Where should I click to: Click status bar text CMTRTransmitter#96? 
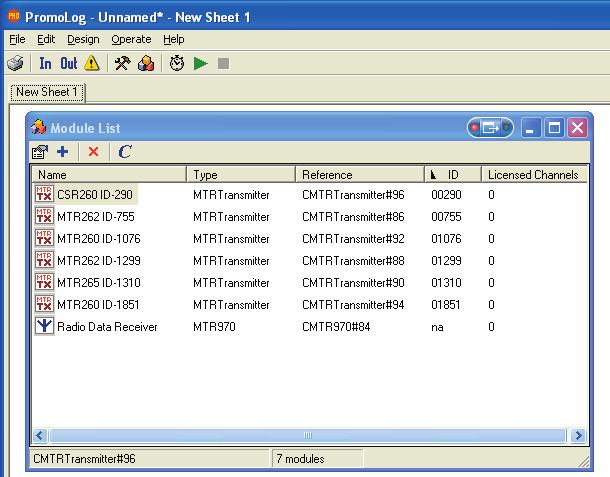click(x=84, y=459)
